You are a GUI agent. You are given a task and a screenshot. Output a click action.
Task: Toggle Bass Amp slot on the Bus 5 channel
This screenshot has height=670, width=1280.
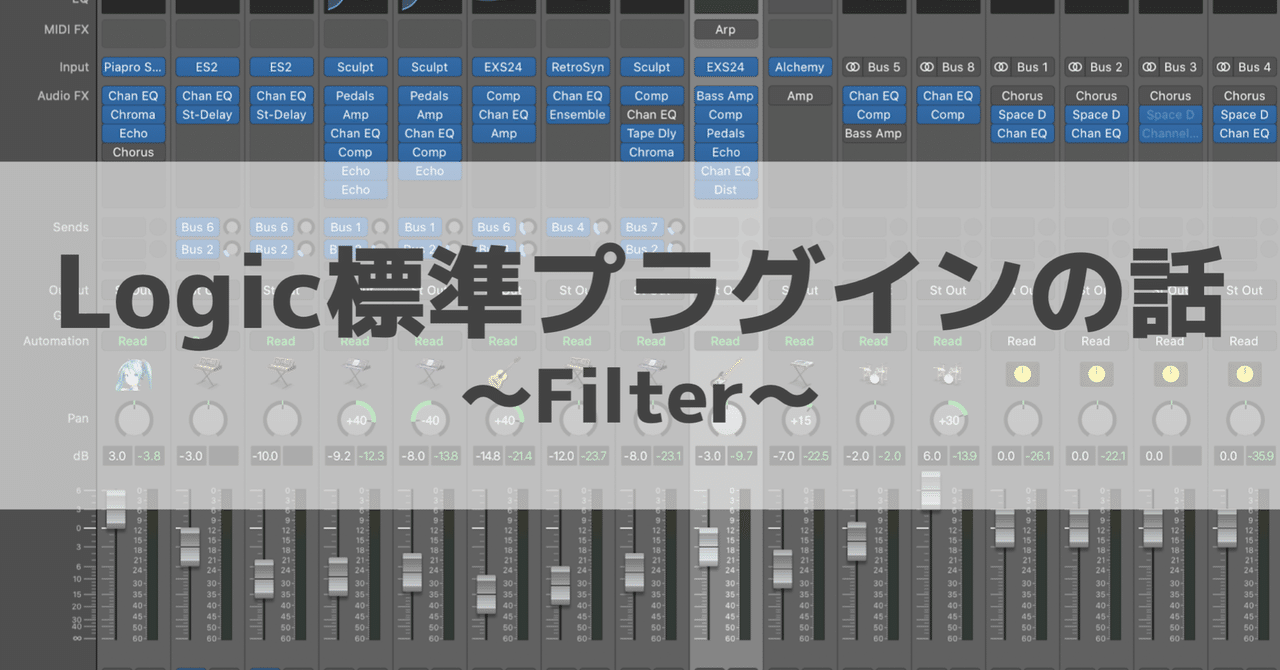click(x=873, y=133)
